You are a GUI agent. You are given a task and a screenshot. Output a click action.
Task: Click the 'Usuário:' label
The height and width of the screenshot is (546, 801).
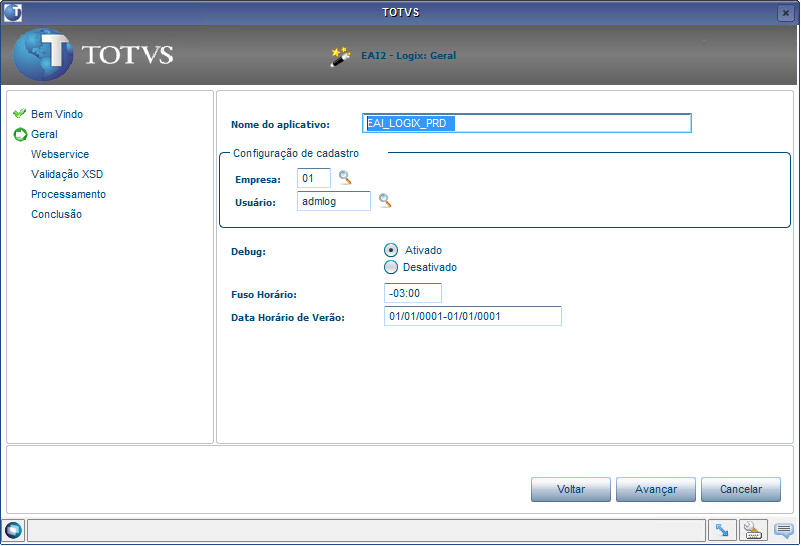point(255,203)
